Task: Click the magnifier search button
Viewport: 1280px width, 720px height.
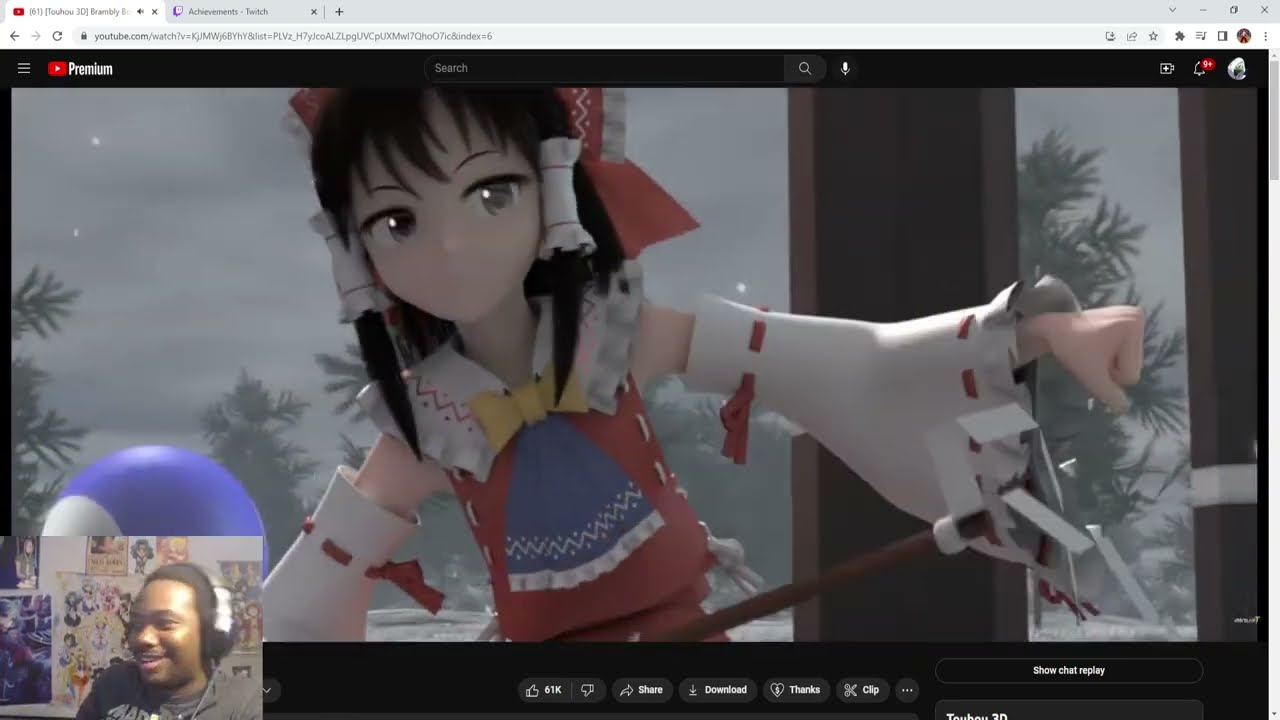Action: tap(805, 68)
